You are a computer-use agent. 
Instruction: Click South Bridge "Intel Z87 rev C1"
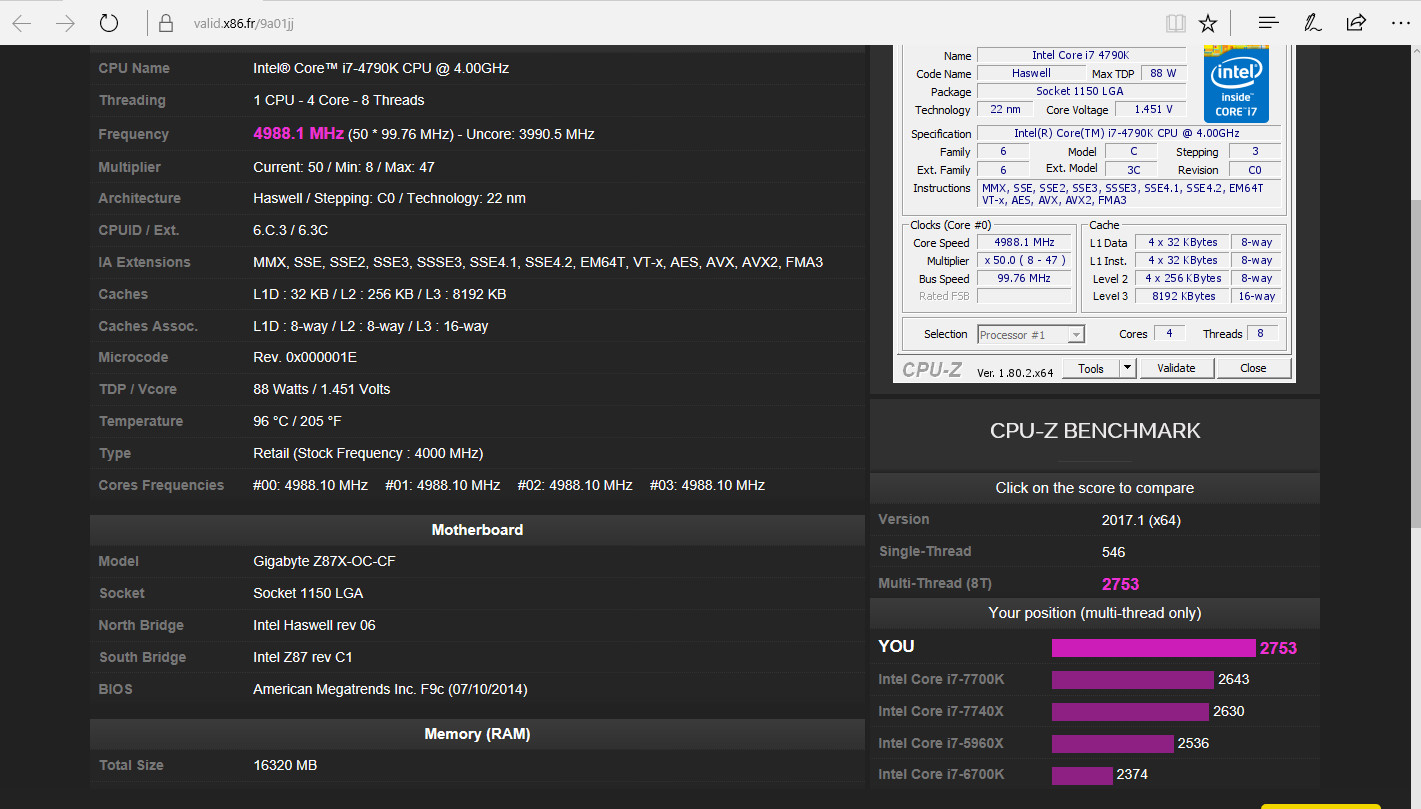(303, 657)
